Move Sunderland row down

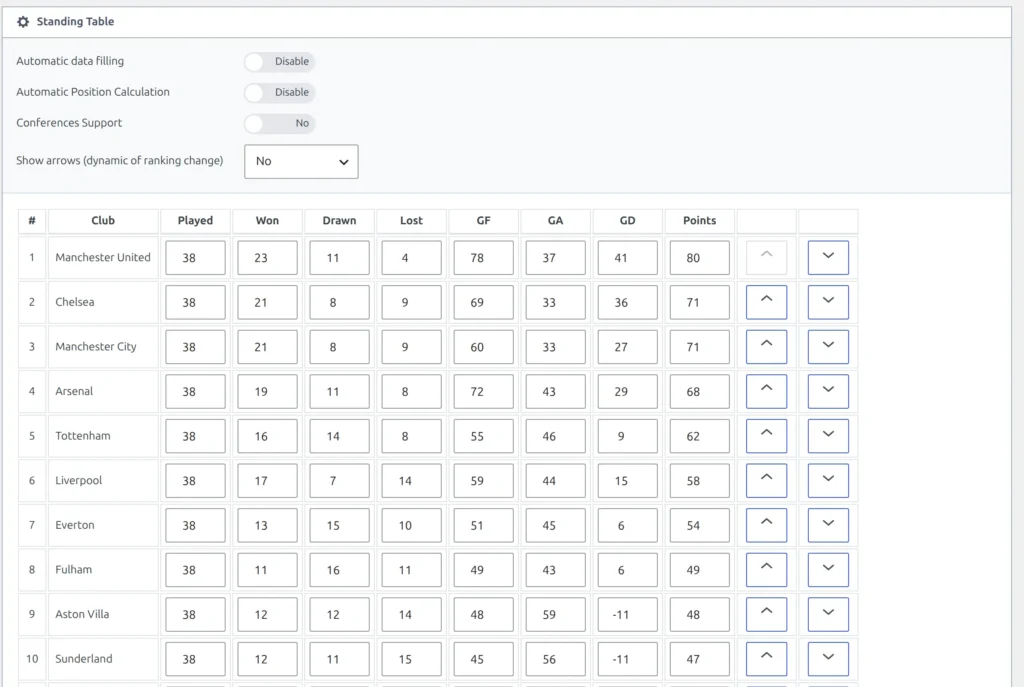(x=828, y=658)
